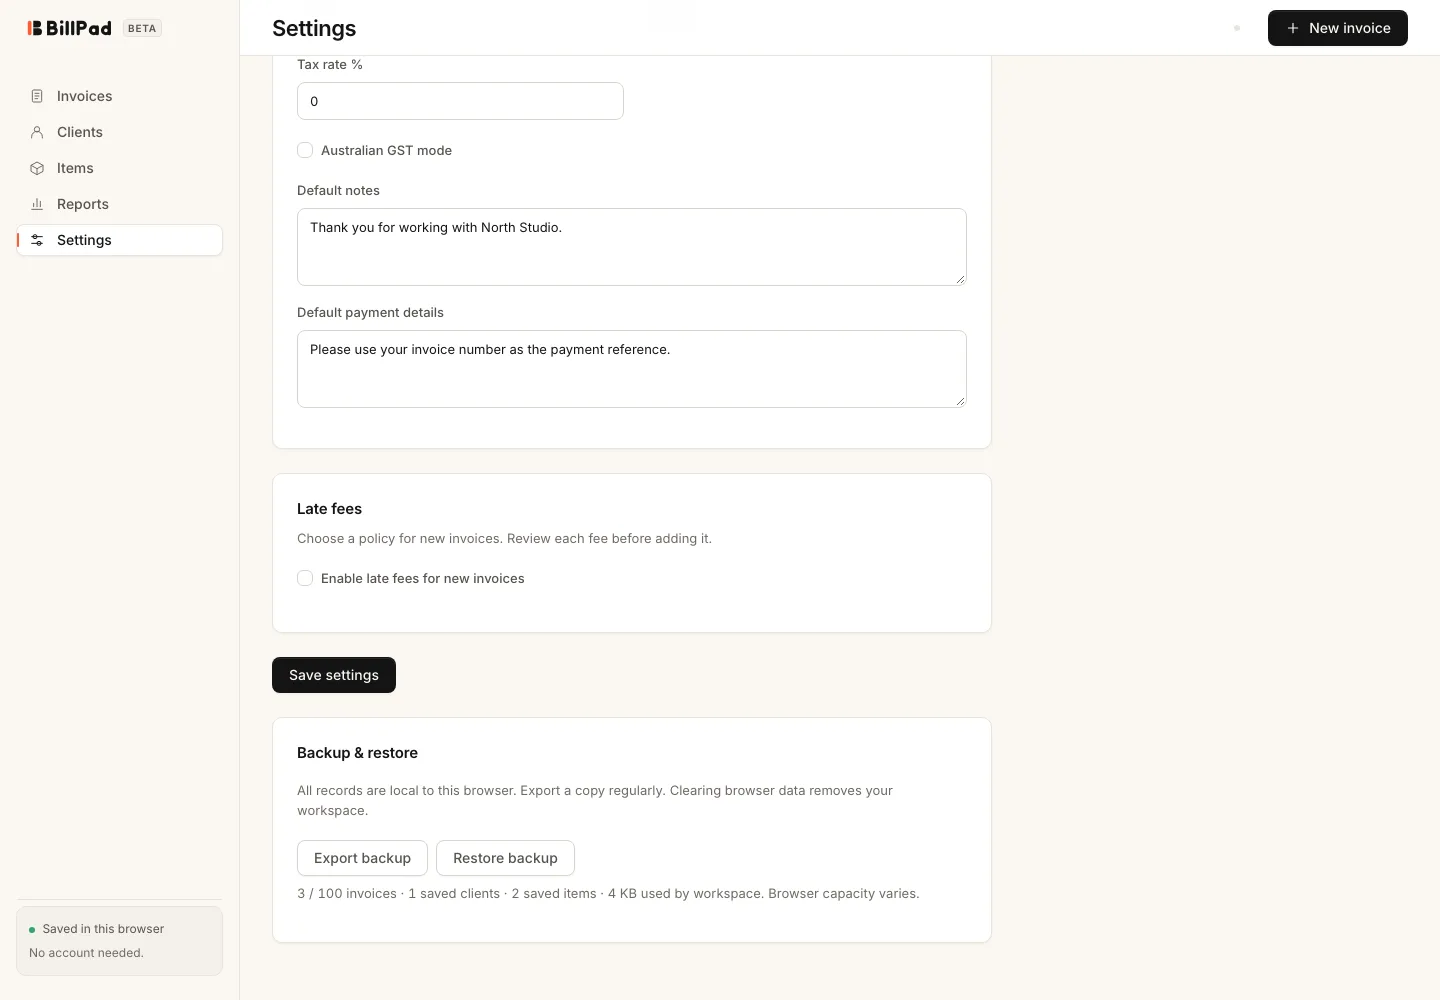
Task: Click the Settings page heading
Action: tap(314, 28)
